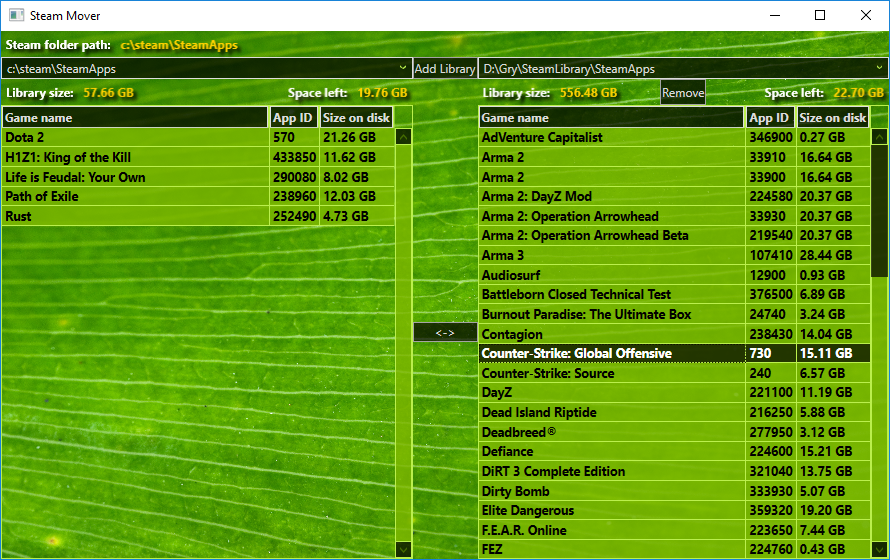The width and height of the screenshot is (890, 560).
Task: Click the 21.26 GB size cell
Action: point(357,137)
